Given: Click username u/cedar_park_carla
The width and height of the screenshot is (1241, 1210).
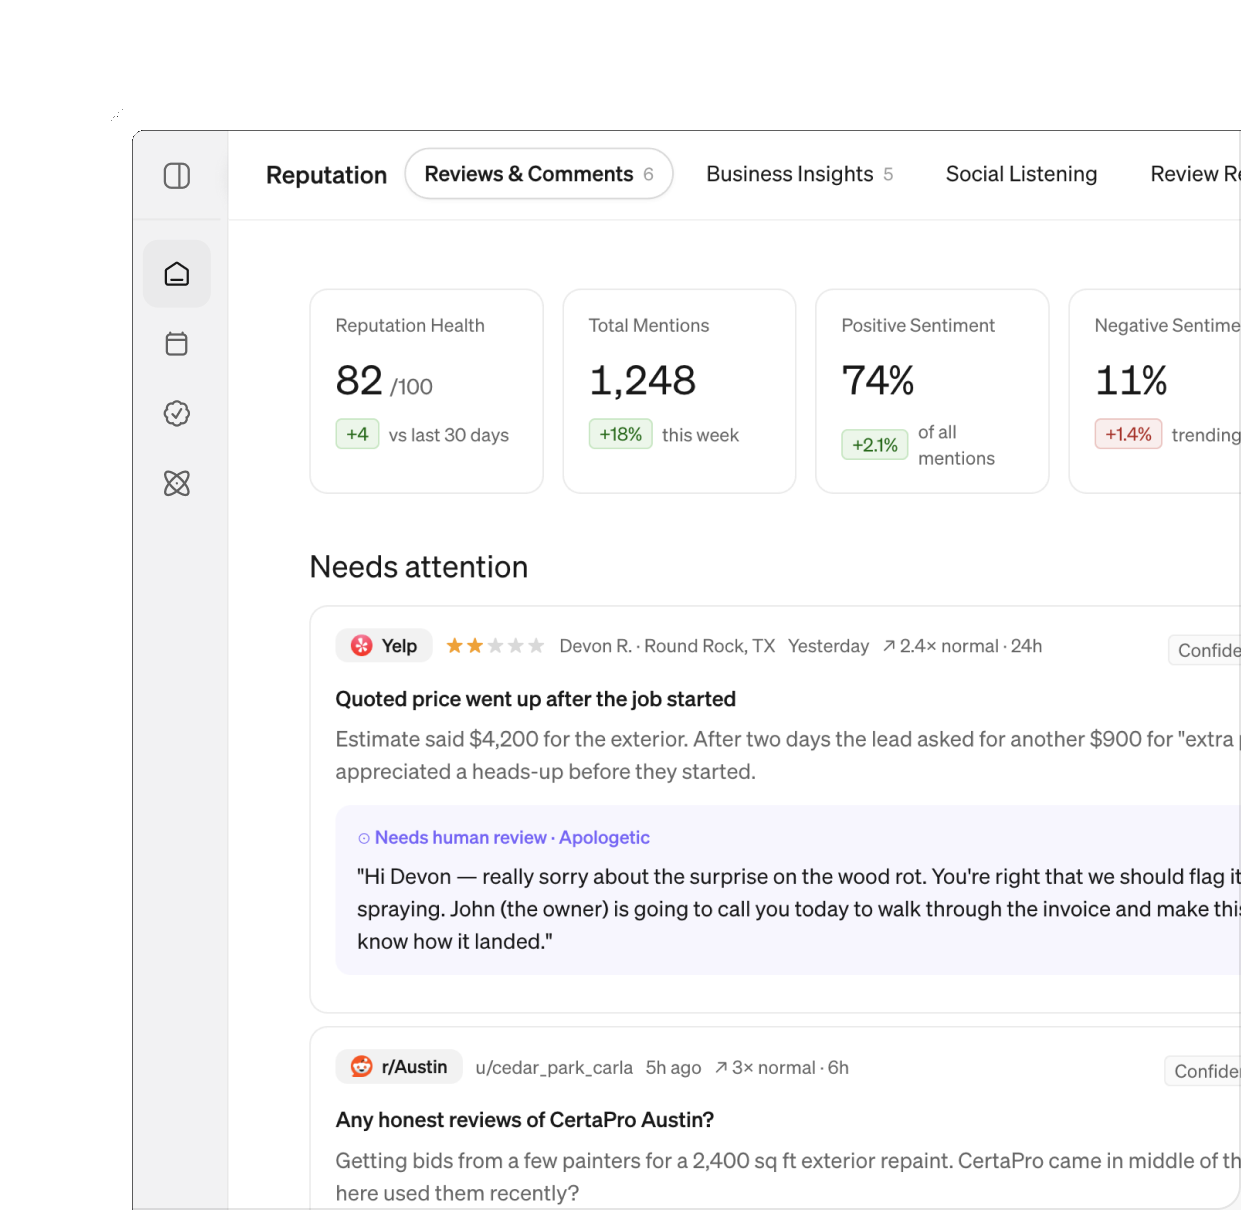Looking at the screenshot, I should point(554,1068).
